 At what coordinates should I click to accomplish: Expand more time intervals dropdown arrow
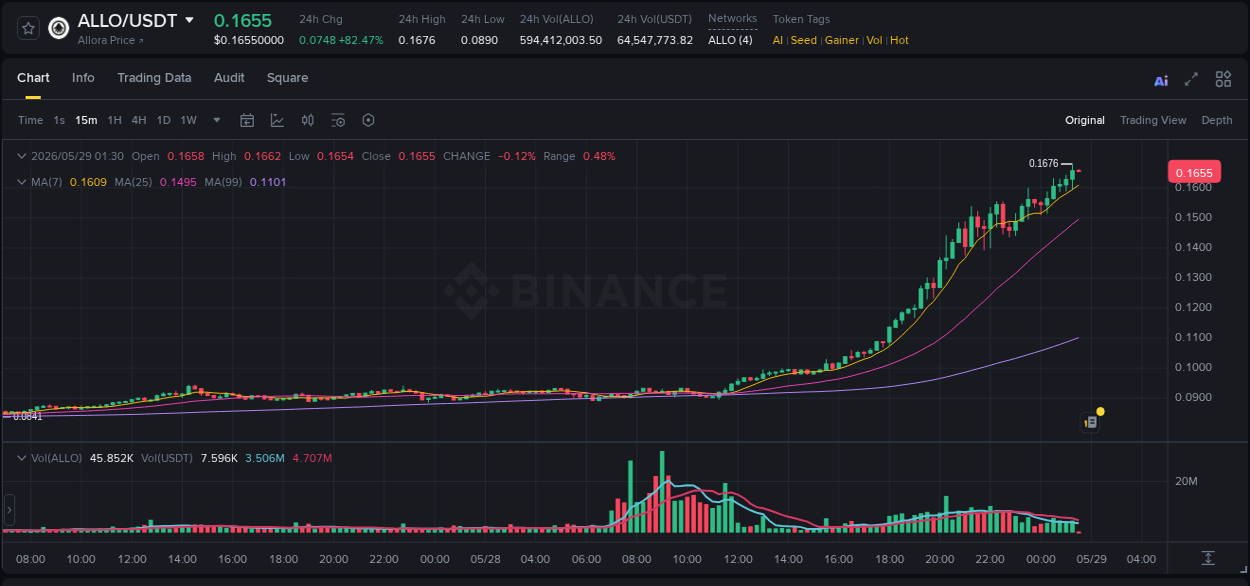(x=217, y=120)
